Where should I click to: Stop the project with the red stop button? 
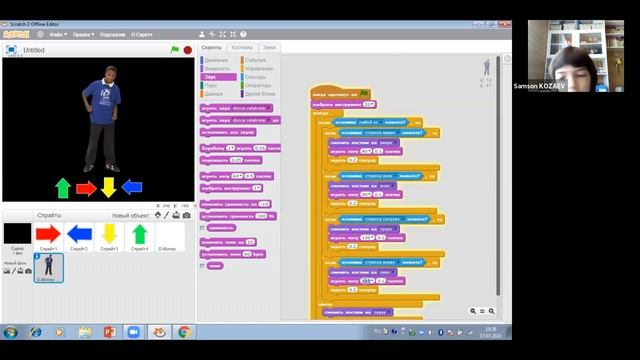(x=188, y=50)
